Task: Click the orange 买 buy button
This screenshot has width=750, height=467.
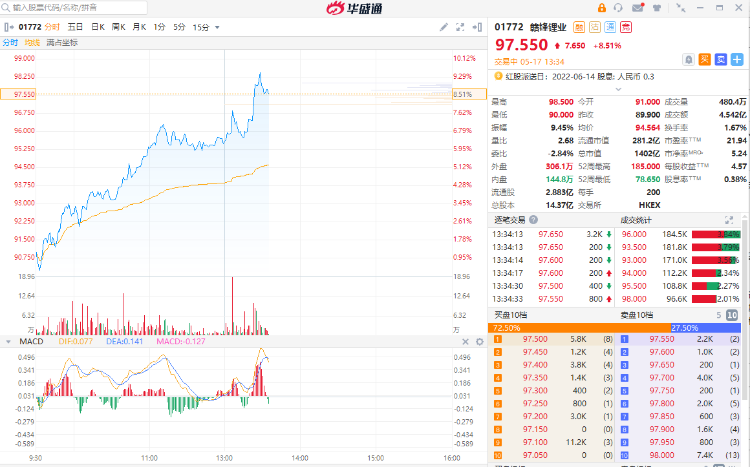Action: 704,59
